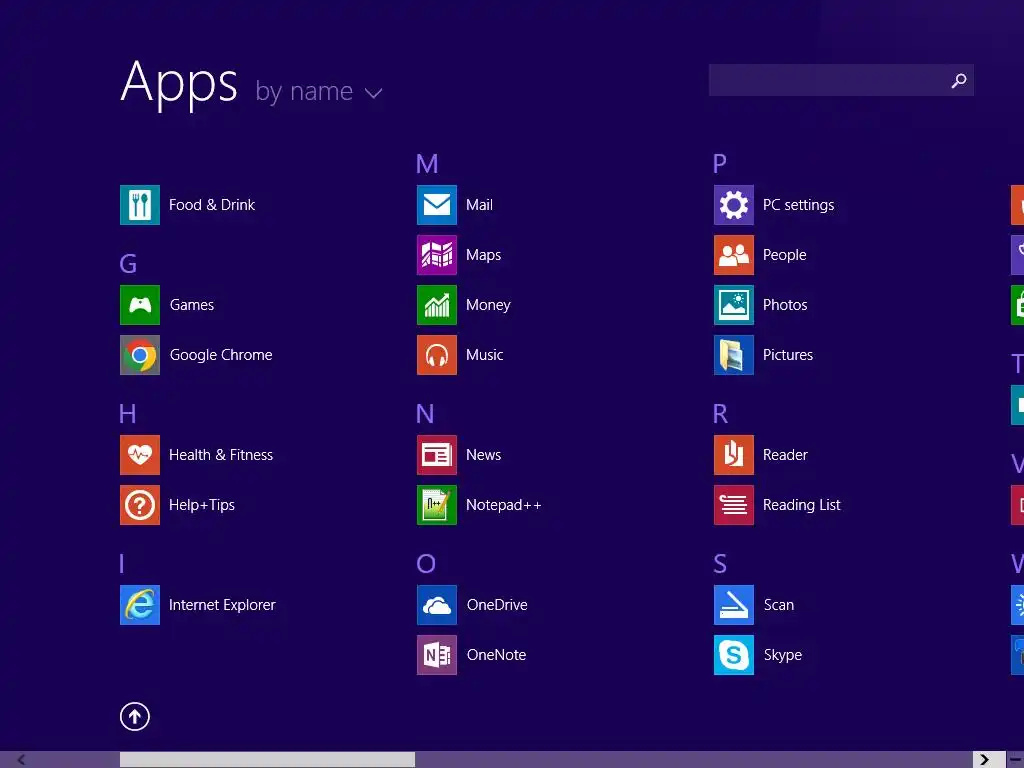Click the scrollbar right arrow

pos(984,760)
